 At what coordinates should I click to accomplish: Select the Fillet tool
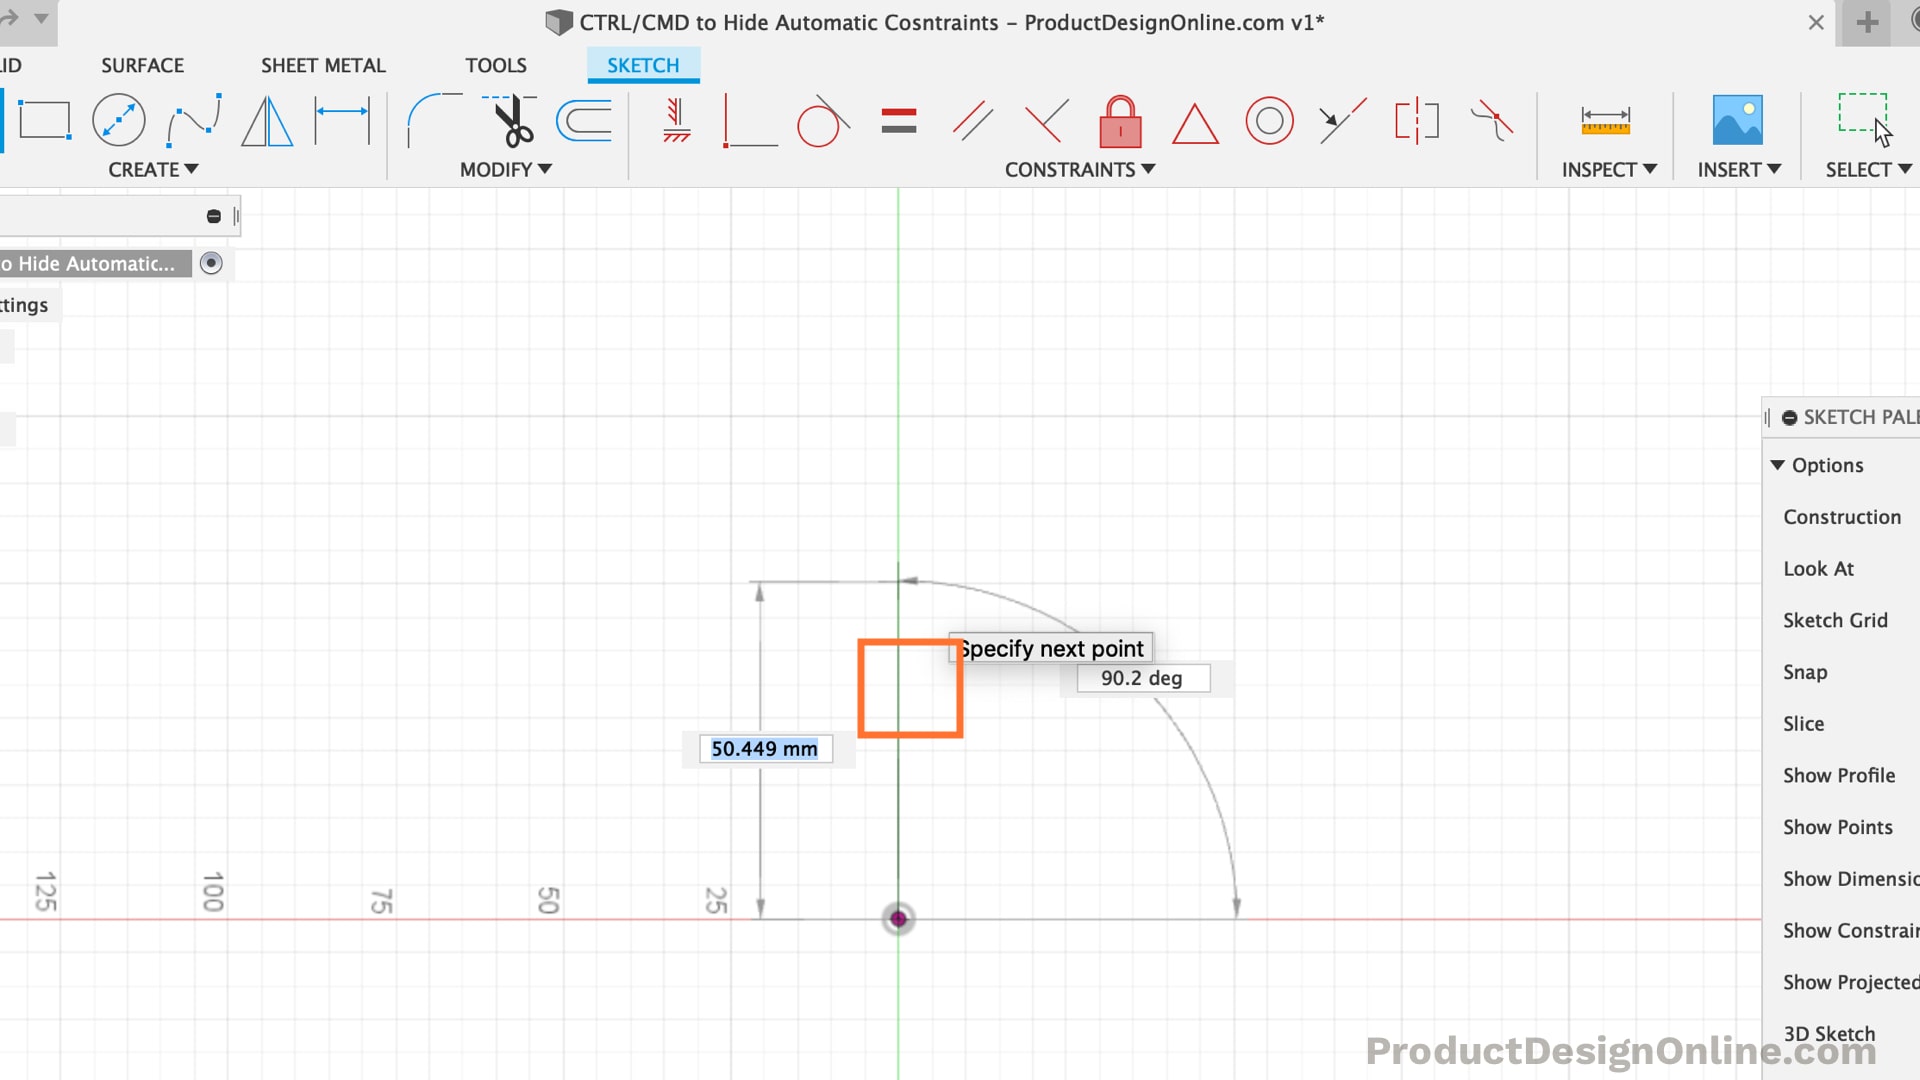click(434, 121)
